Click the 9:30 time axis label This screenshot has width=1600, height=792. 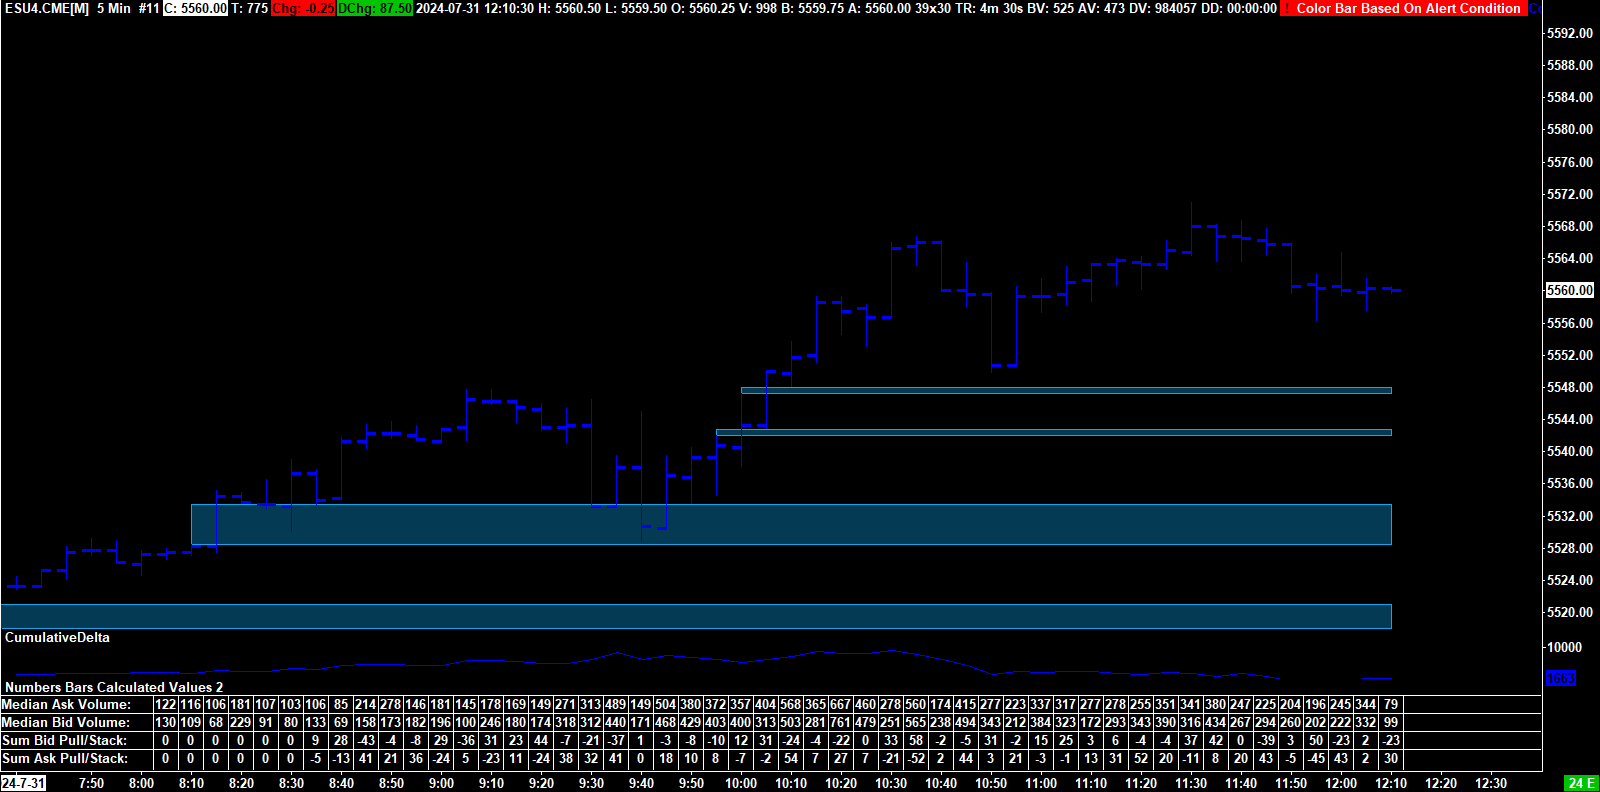tap(591, 783)
